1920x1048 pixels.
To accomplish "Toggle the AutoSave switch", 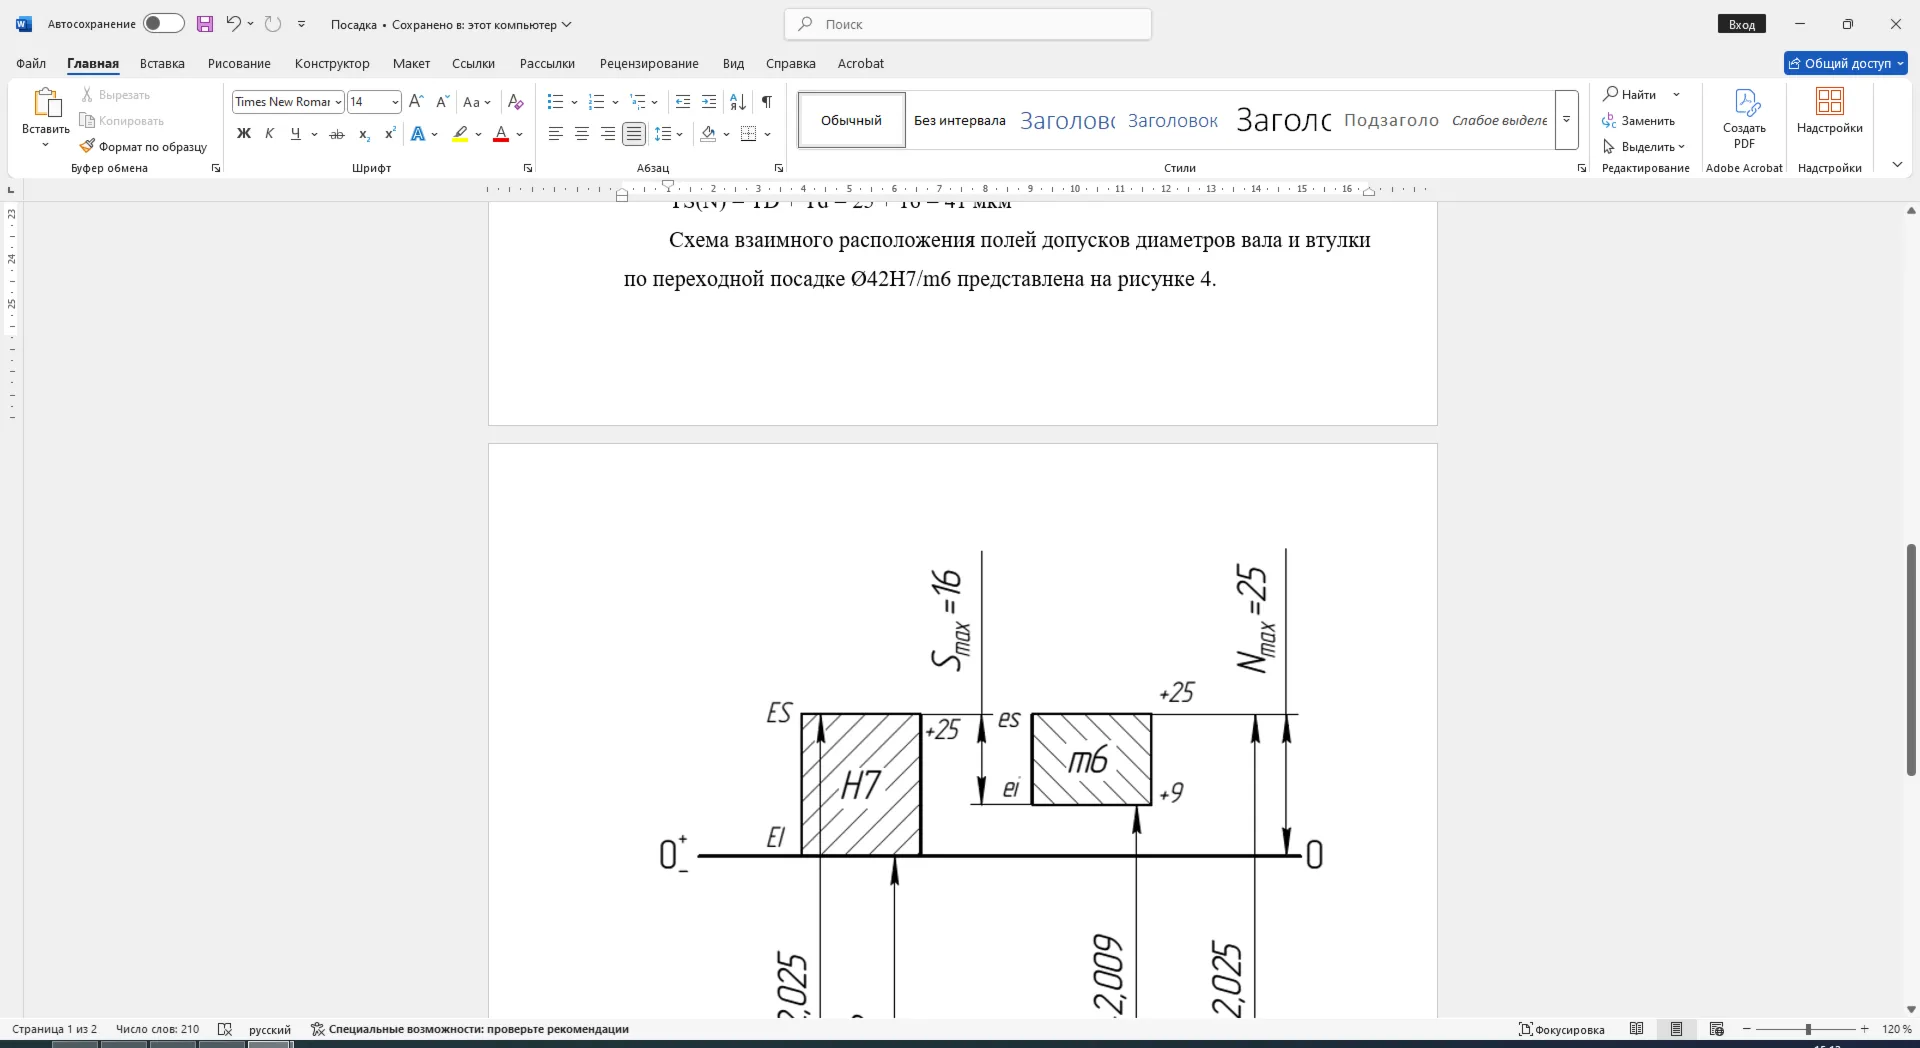I will coord(163,24).
